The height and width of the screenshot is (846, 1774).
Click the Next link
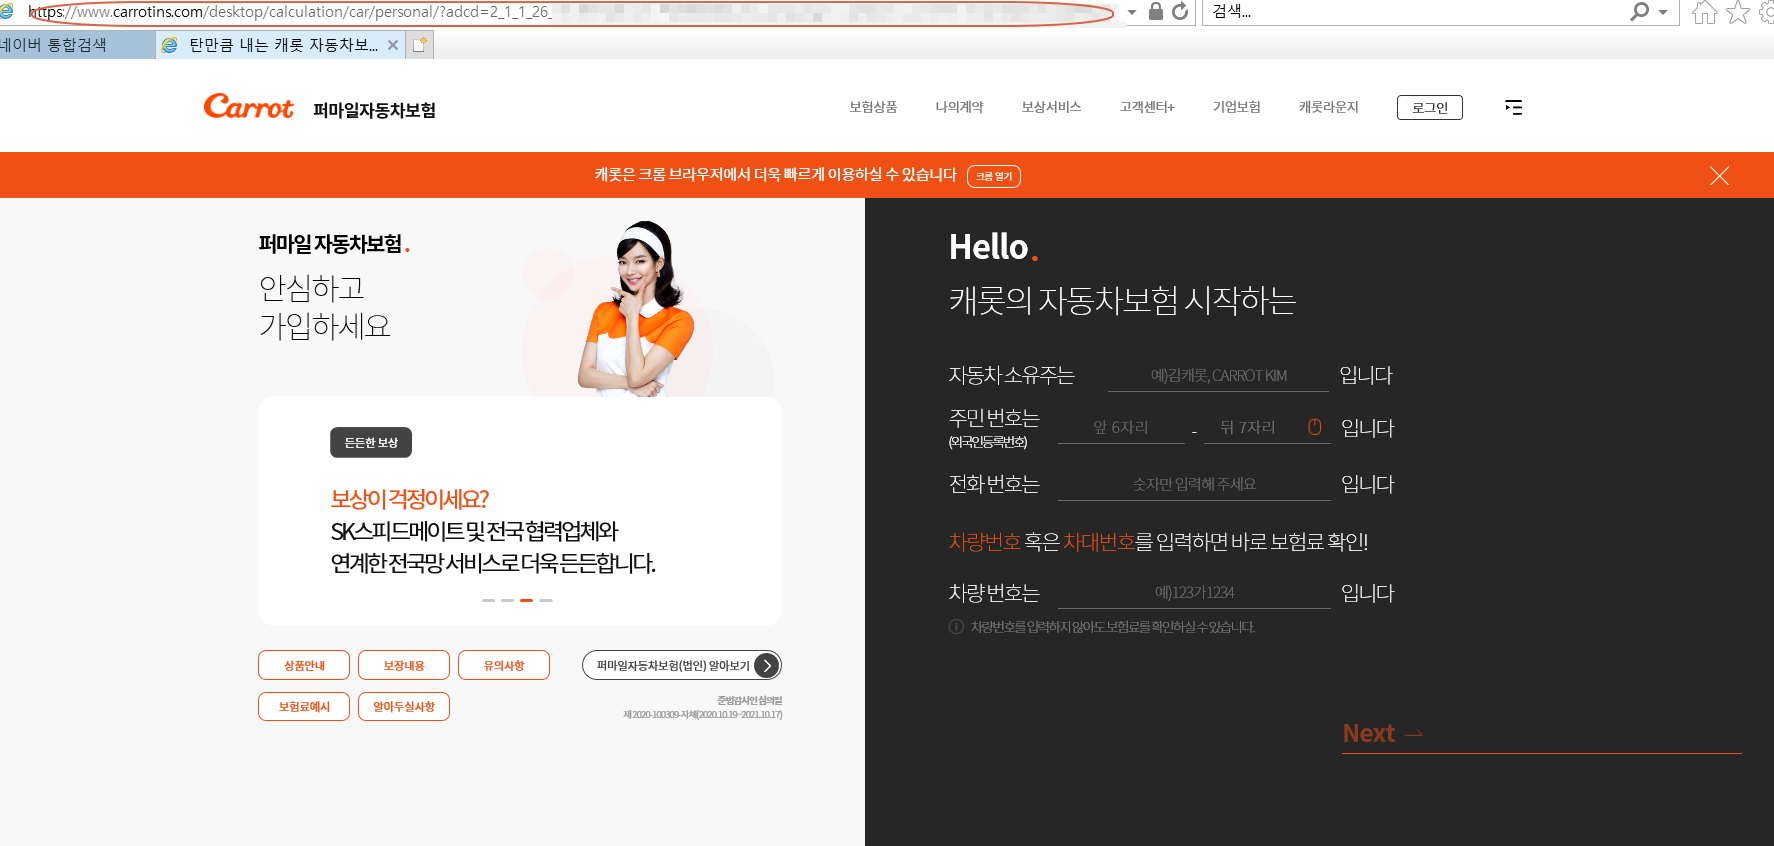point(1383,733)
